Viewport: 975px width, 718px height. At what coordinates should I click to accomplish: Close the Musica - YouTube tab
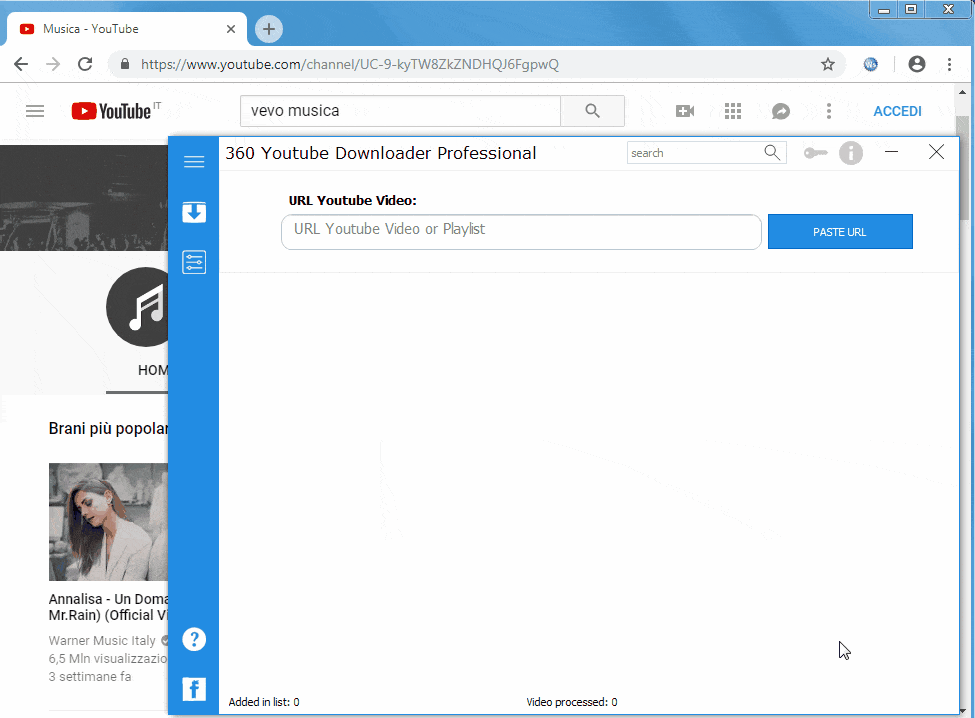click(231, 29)
